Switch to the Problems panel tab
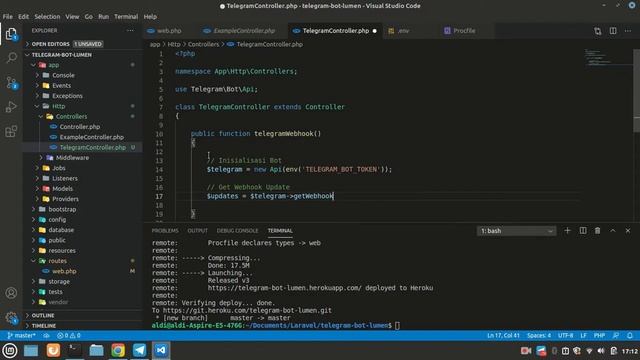This screenshot has height=360, width=640. [x=165, y=231]
